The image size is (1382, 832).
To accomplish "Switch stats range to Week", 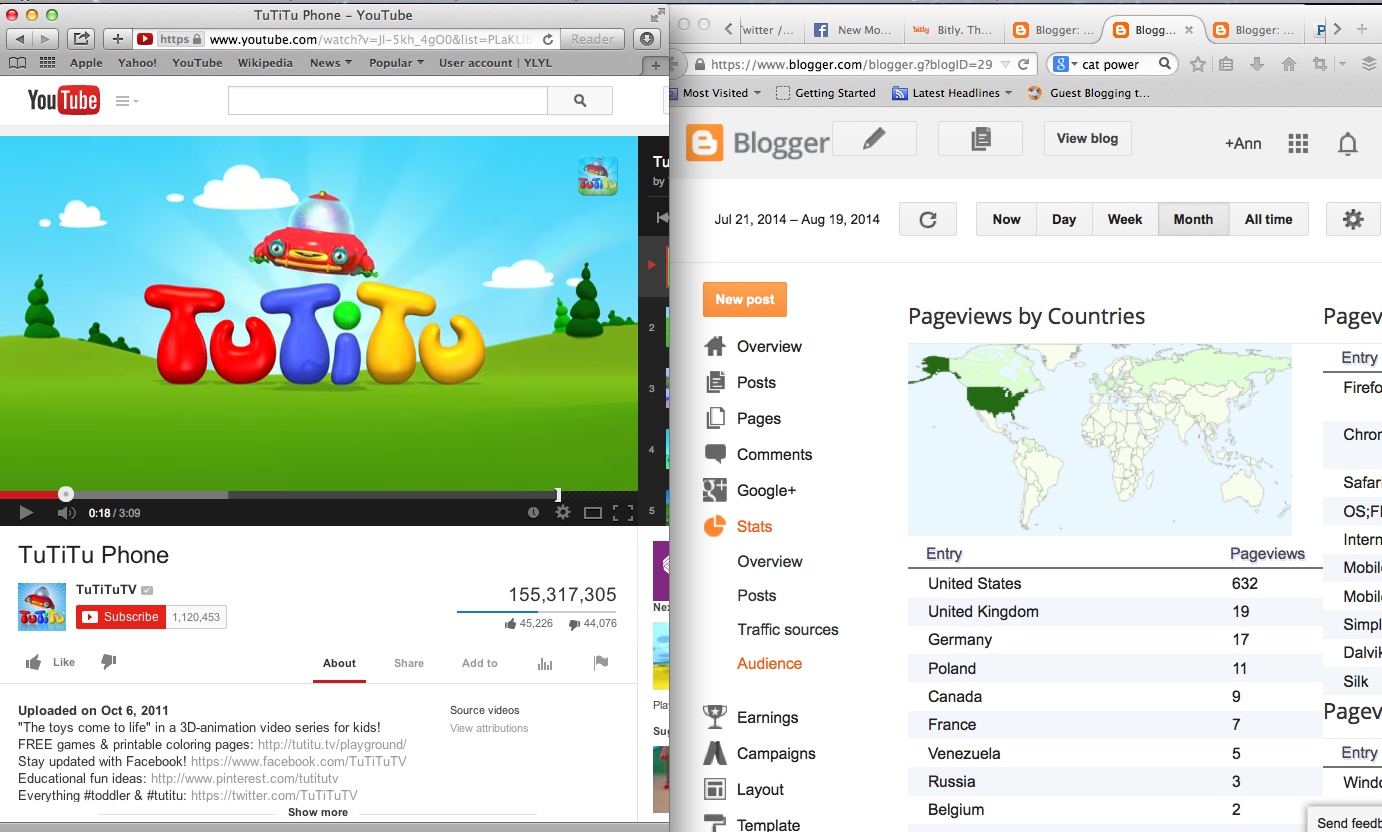I will (1125, 219).
